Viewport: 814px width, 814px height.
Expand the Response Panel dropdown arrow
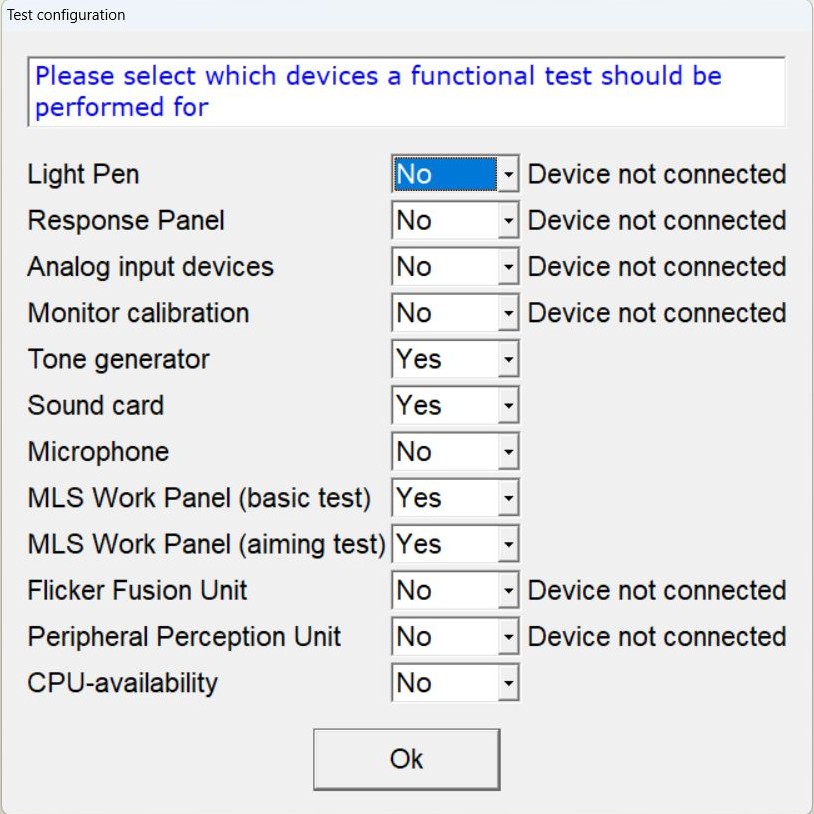click(508, 221)
